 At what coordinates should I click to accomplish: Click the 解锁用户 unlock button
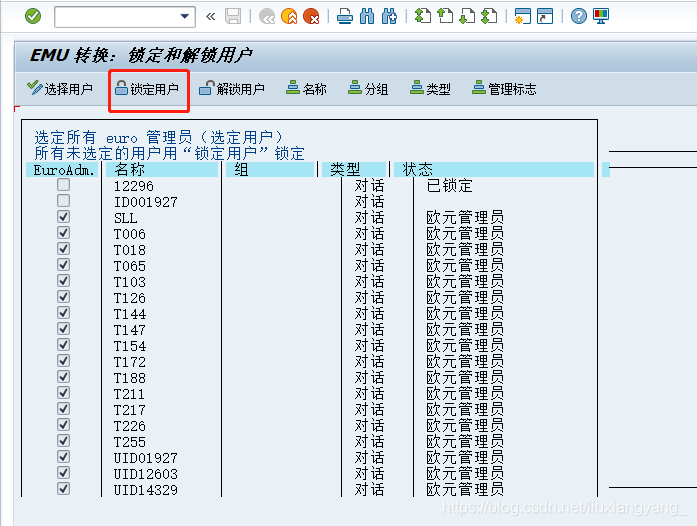pos(232,88)
